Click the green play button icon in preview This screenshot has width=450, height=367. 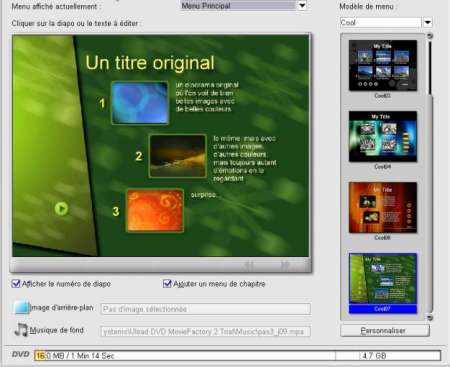click(61, 209)
